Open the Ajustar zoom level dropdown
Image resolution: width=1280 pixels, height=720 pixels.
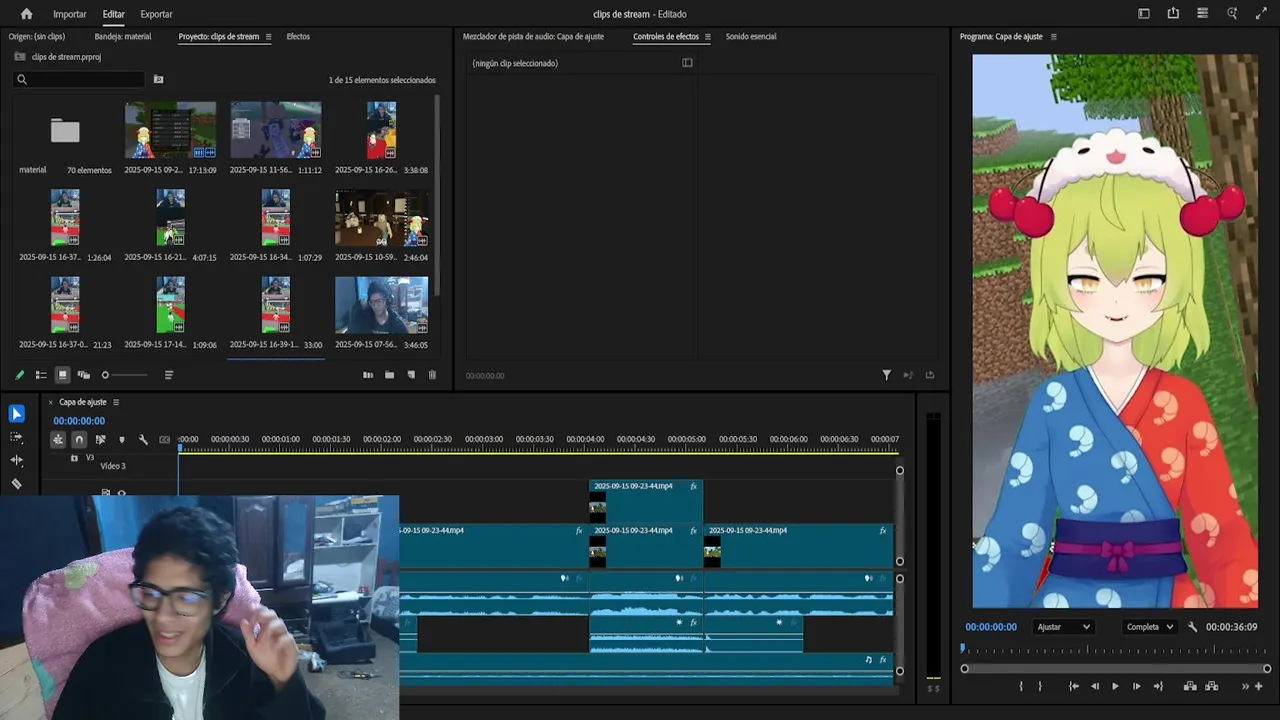pyautogui.click(x=1063, y=627)
